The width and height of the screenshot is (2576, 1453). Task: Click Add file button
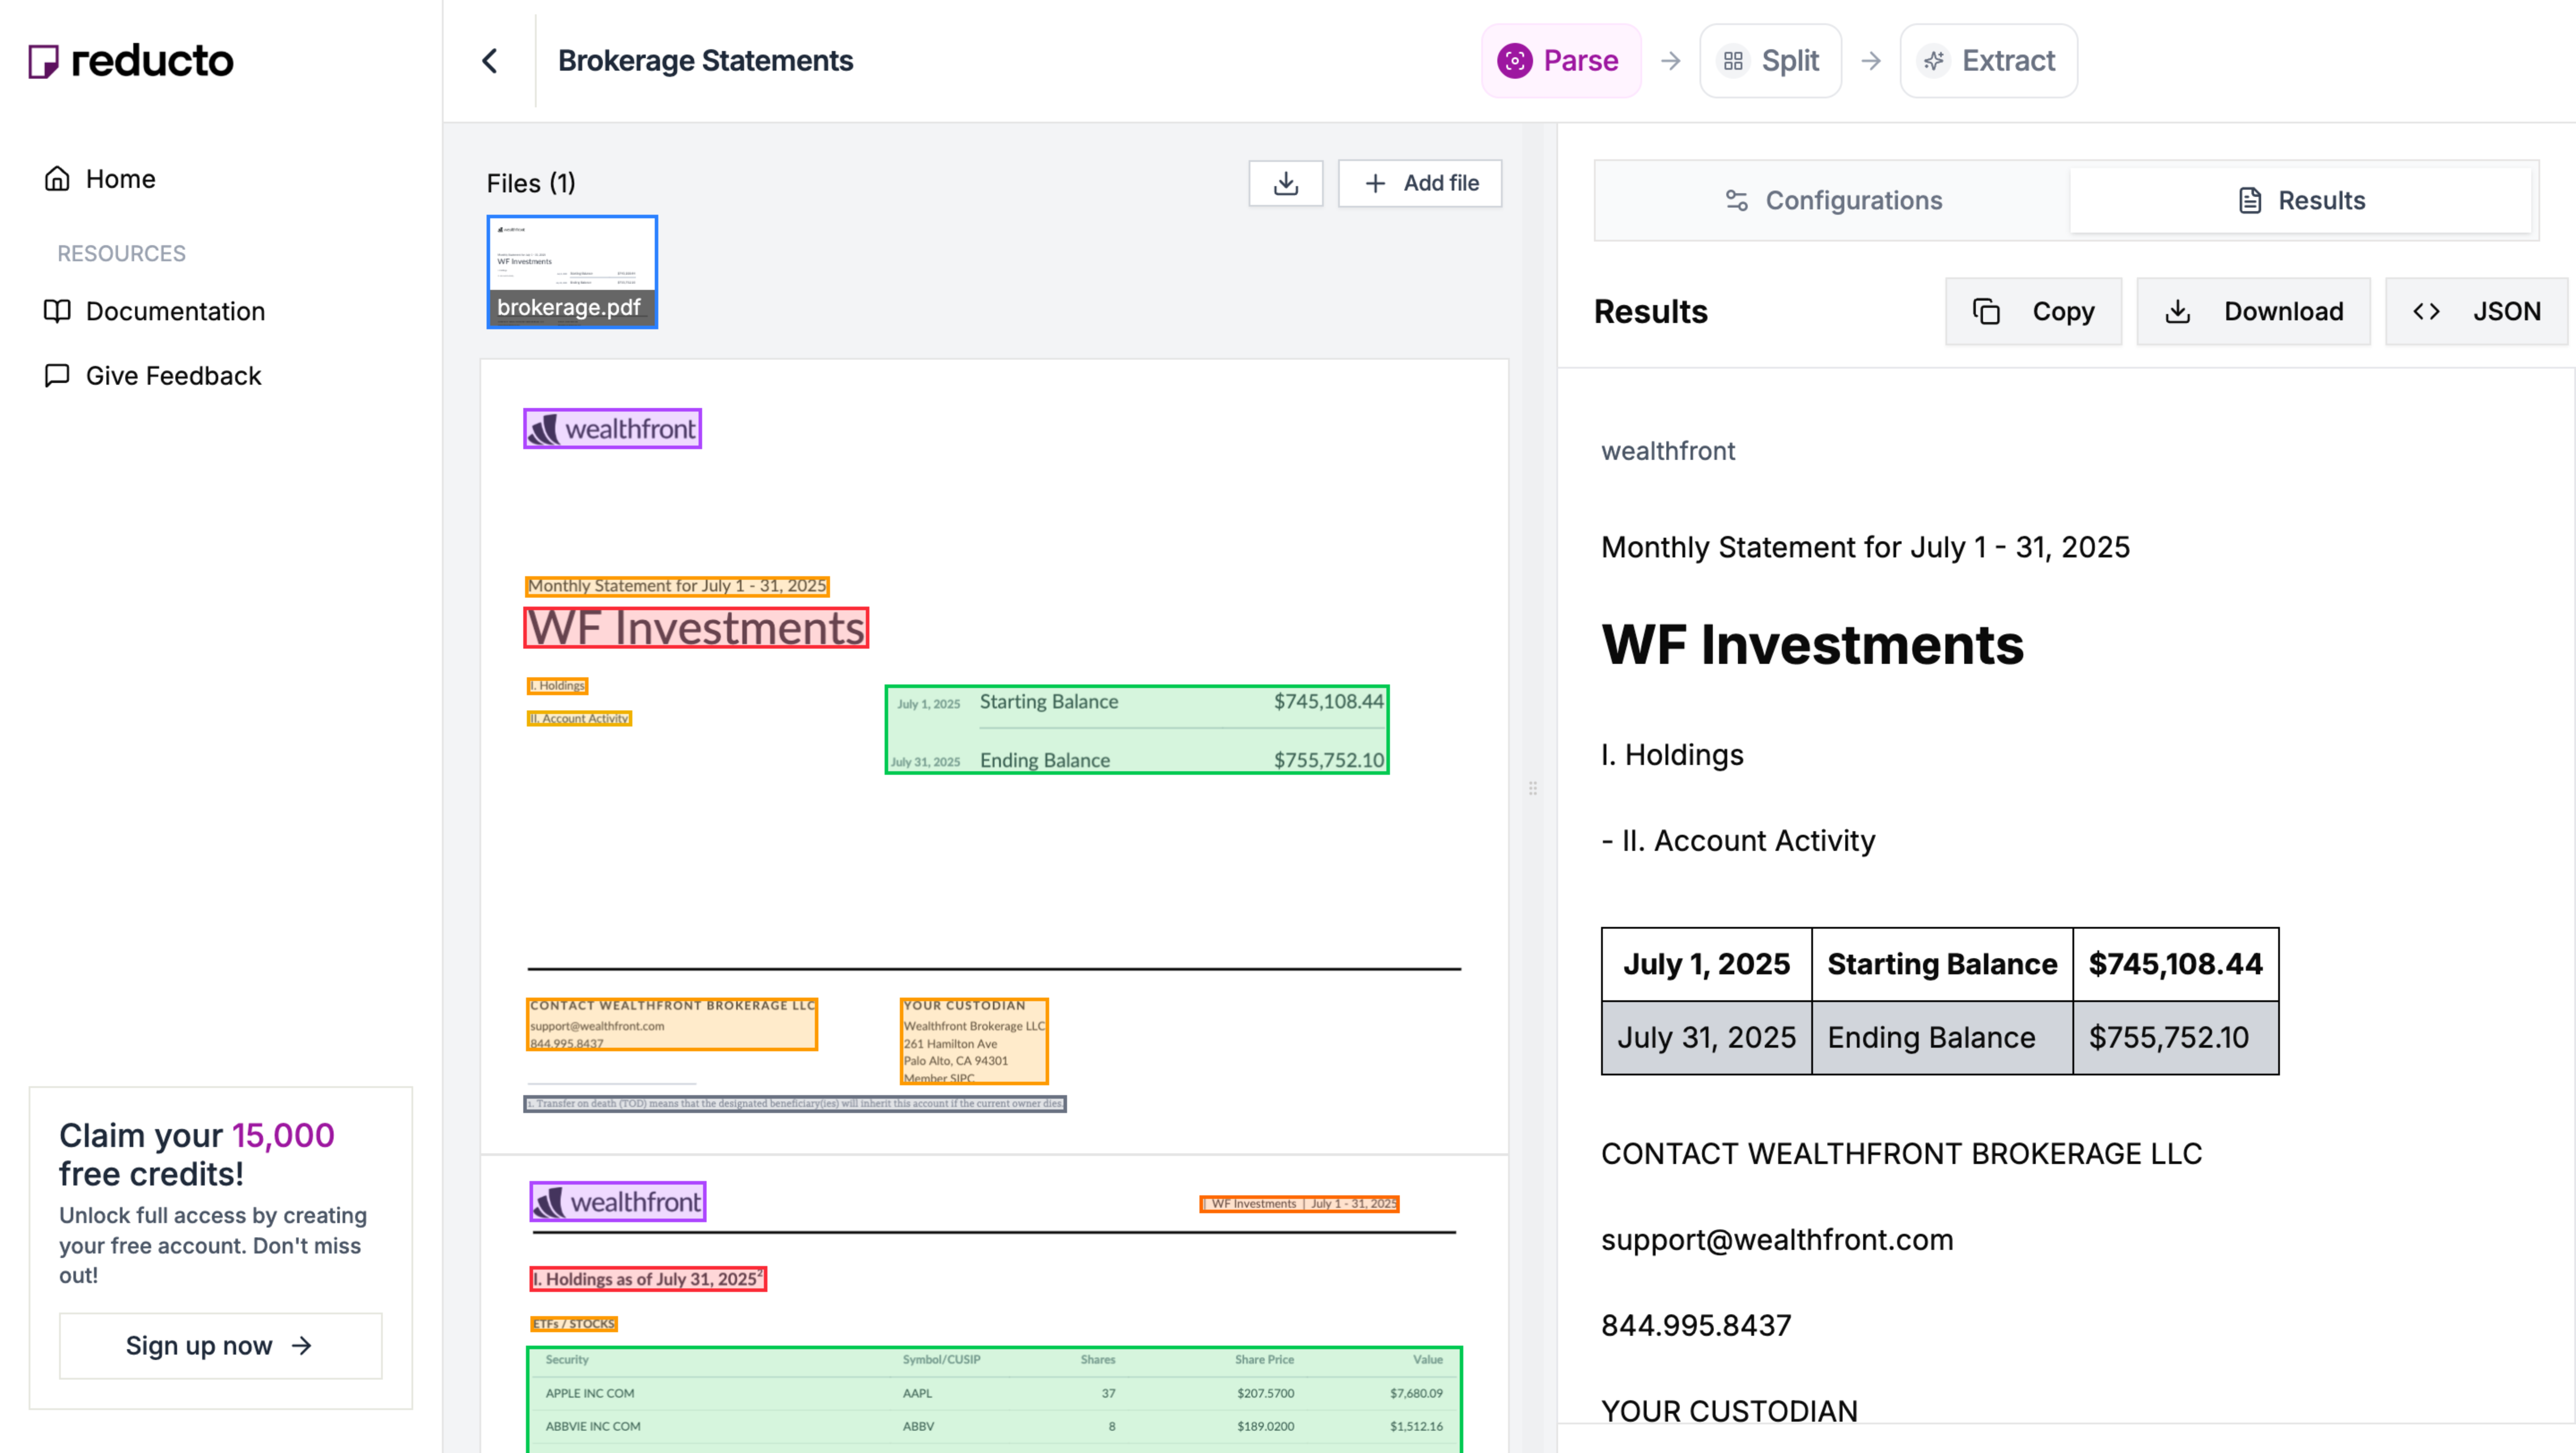coord(1420,183)
